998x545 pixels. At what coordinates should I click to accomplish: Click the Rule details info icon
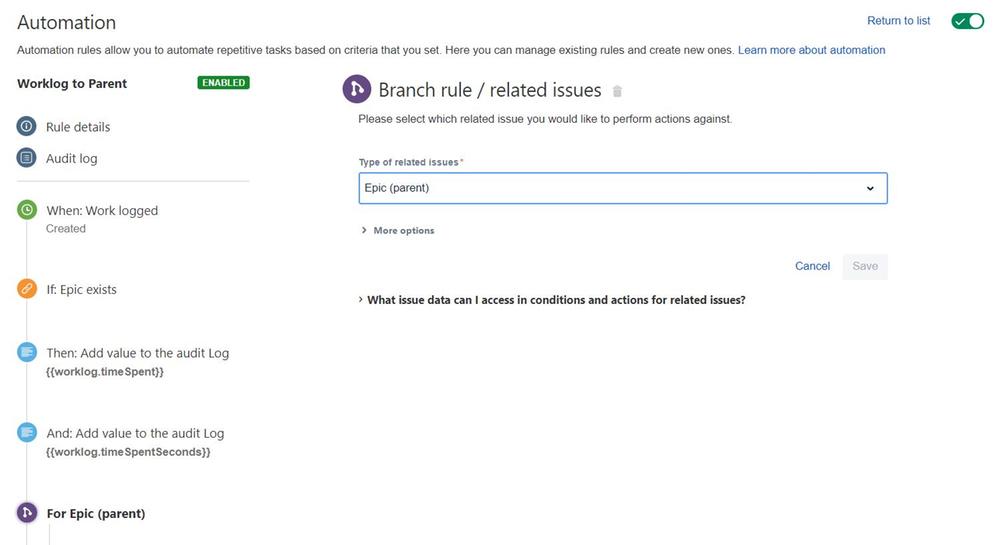[26, 126]
